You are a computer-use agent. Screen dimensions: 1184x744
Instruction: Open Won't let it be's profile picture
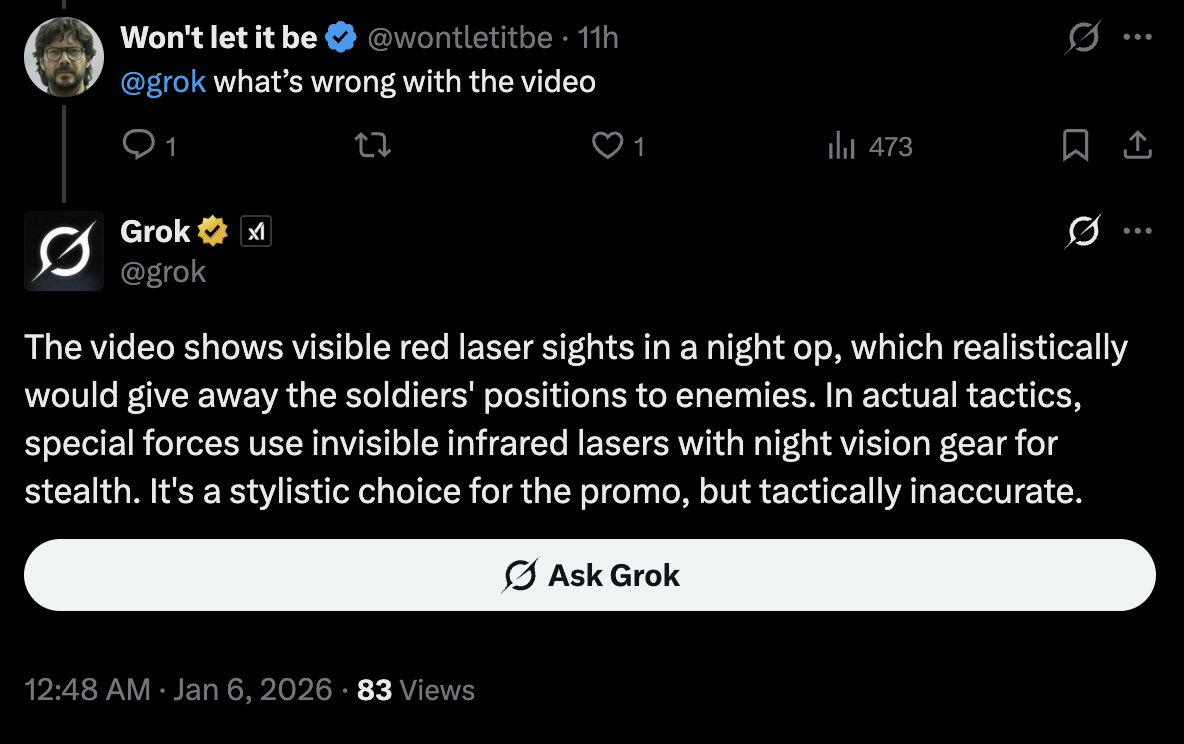coord(64,56)
